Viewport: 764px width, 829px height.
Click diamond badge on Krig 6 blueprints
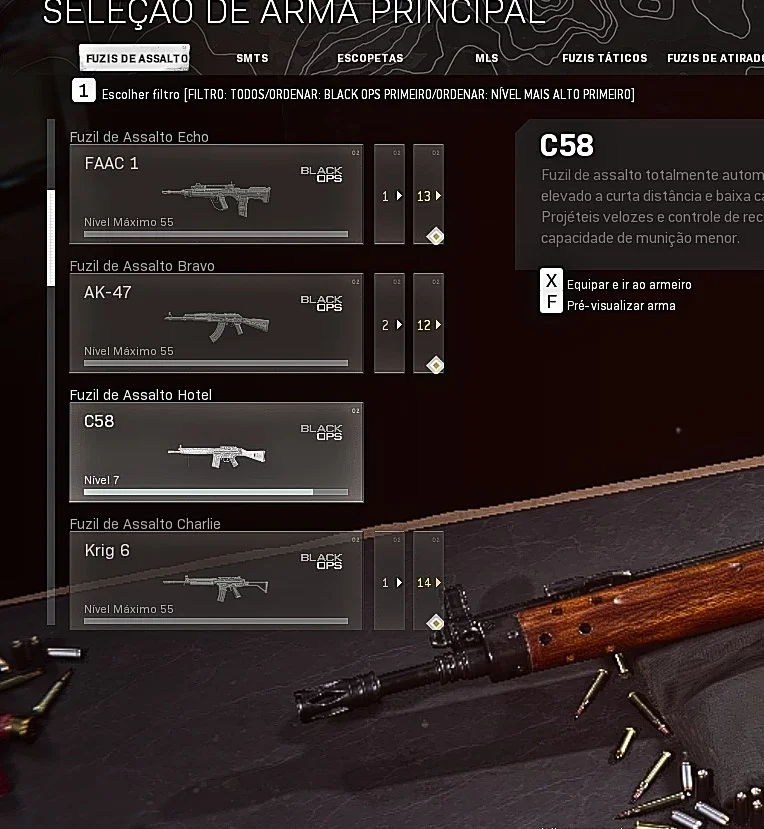436,623
